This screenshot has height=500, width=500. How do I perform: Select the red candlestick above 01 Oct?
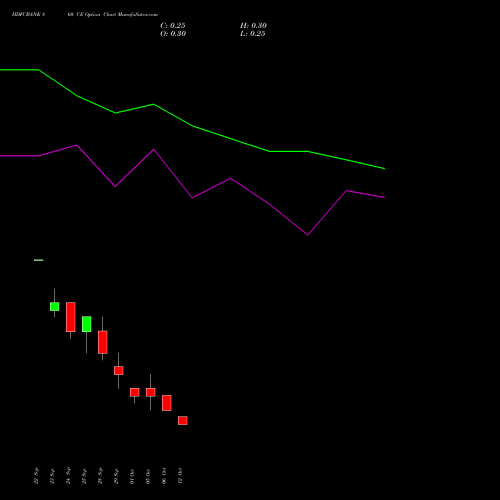pyautogui.click(x=135, y=392)
